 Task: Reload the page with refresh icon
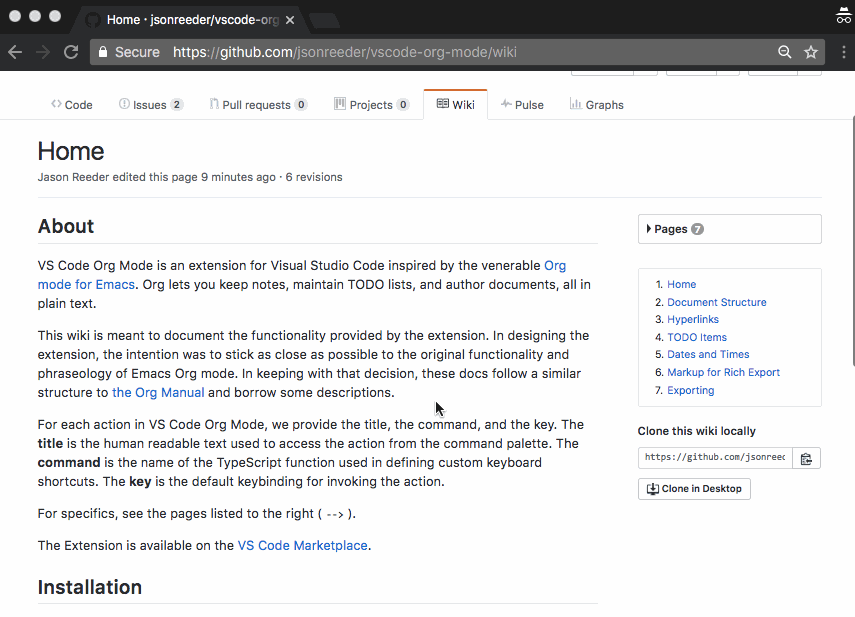tap(71, 52)
